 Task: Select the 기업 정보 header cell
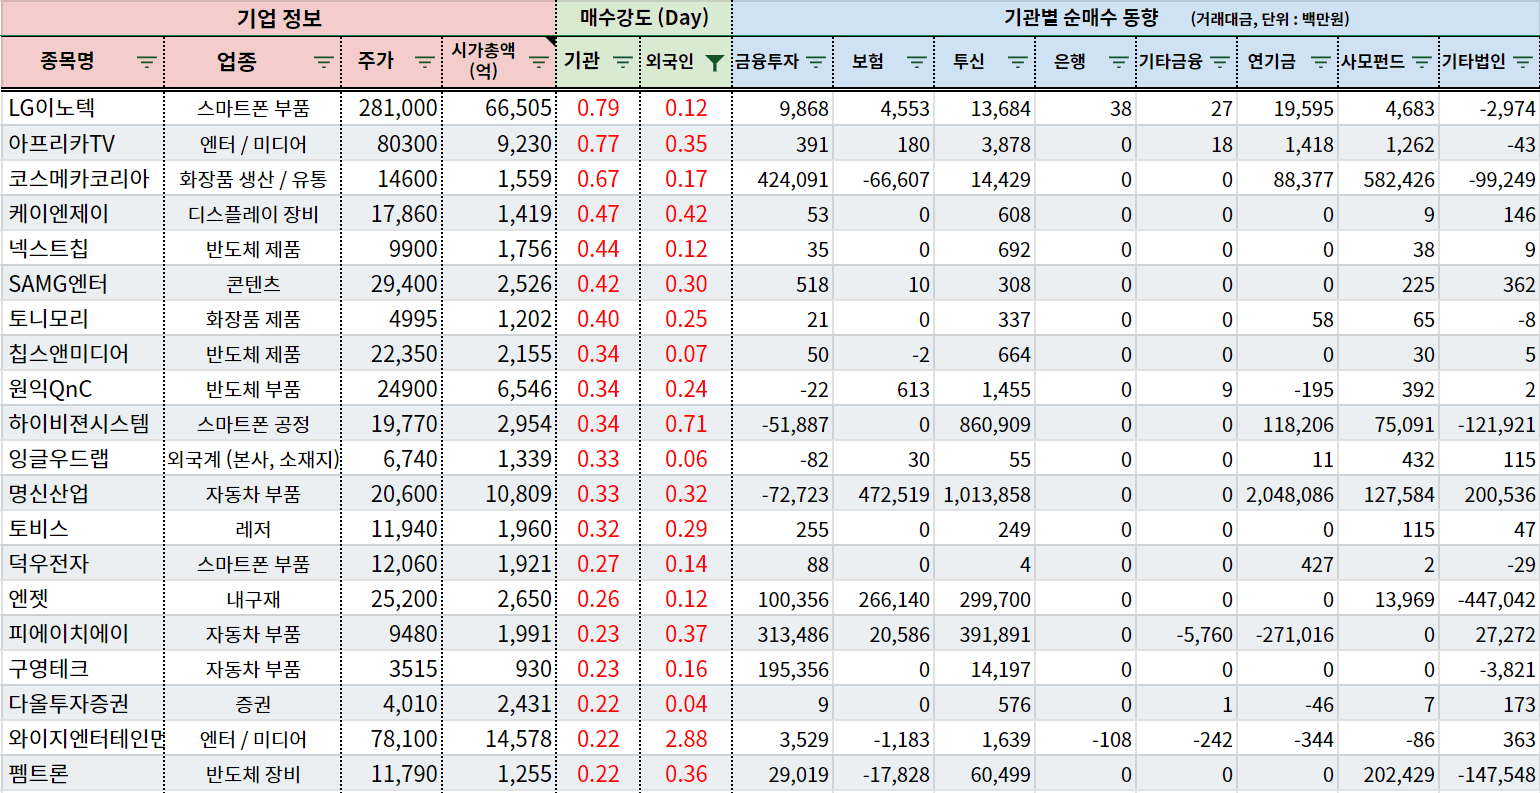click(x=278, y=18)
